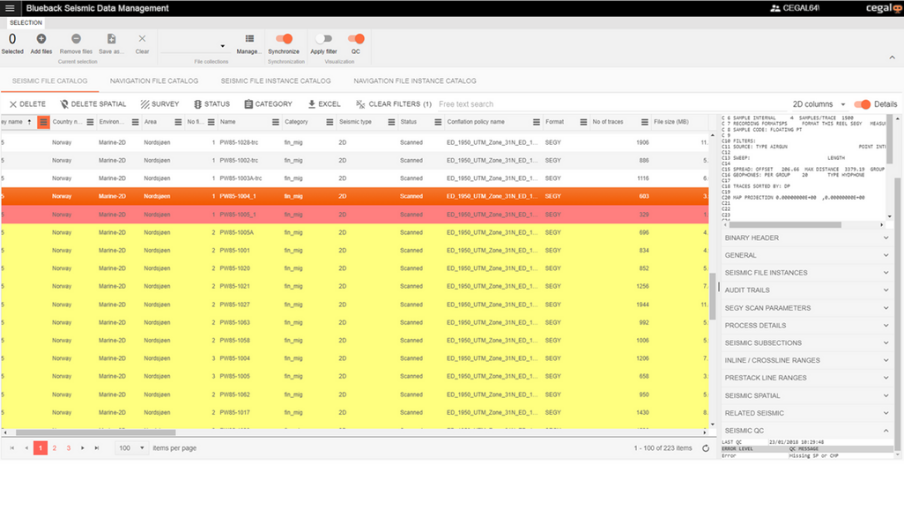
Task: Expand SEGY Scan Parameters section
Action: [806, 308]
